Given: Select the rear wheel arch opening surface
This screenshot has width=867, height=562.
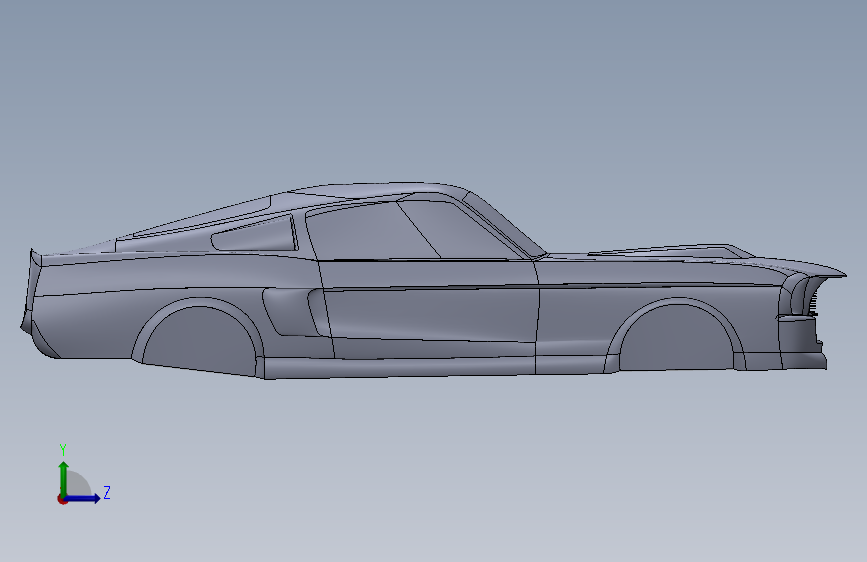Looking at the screenshot, I should tap(199, 342).
